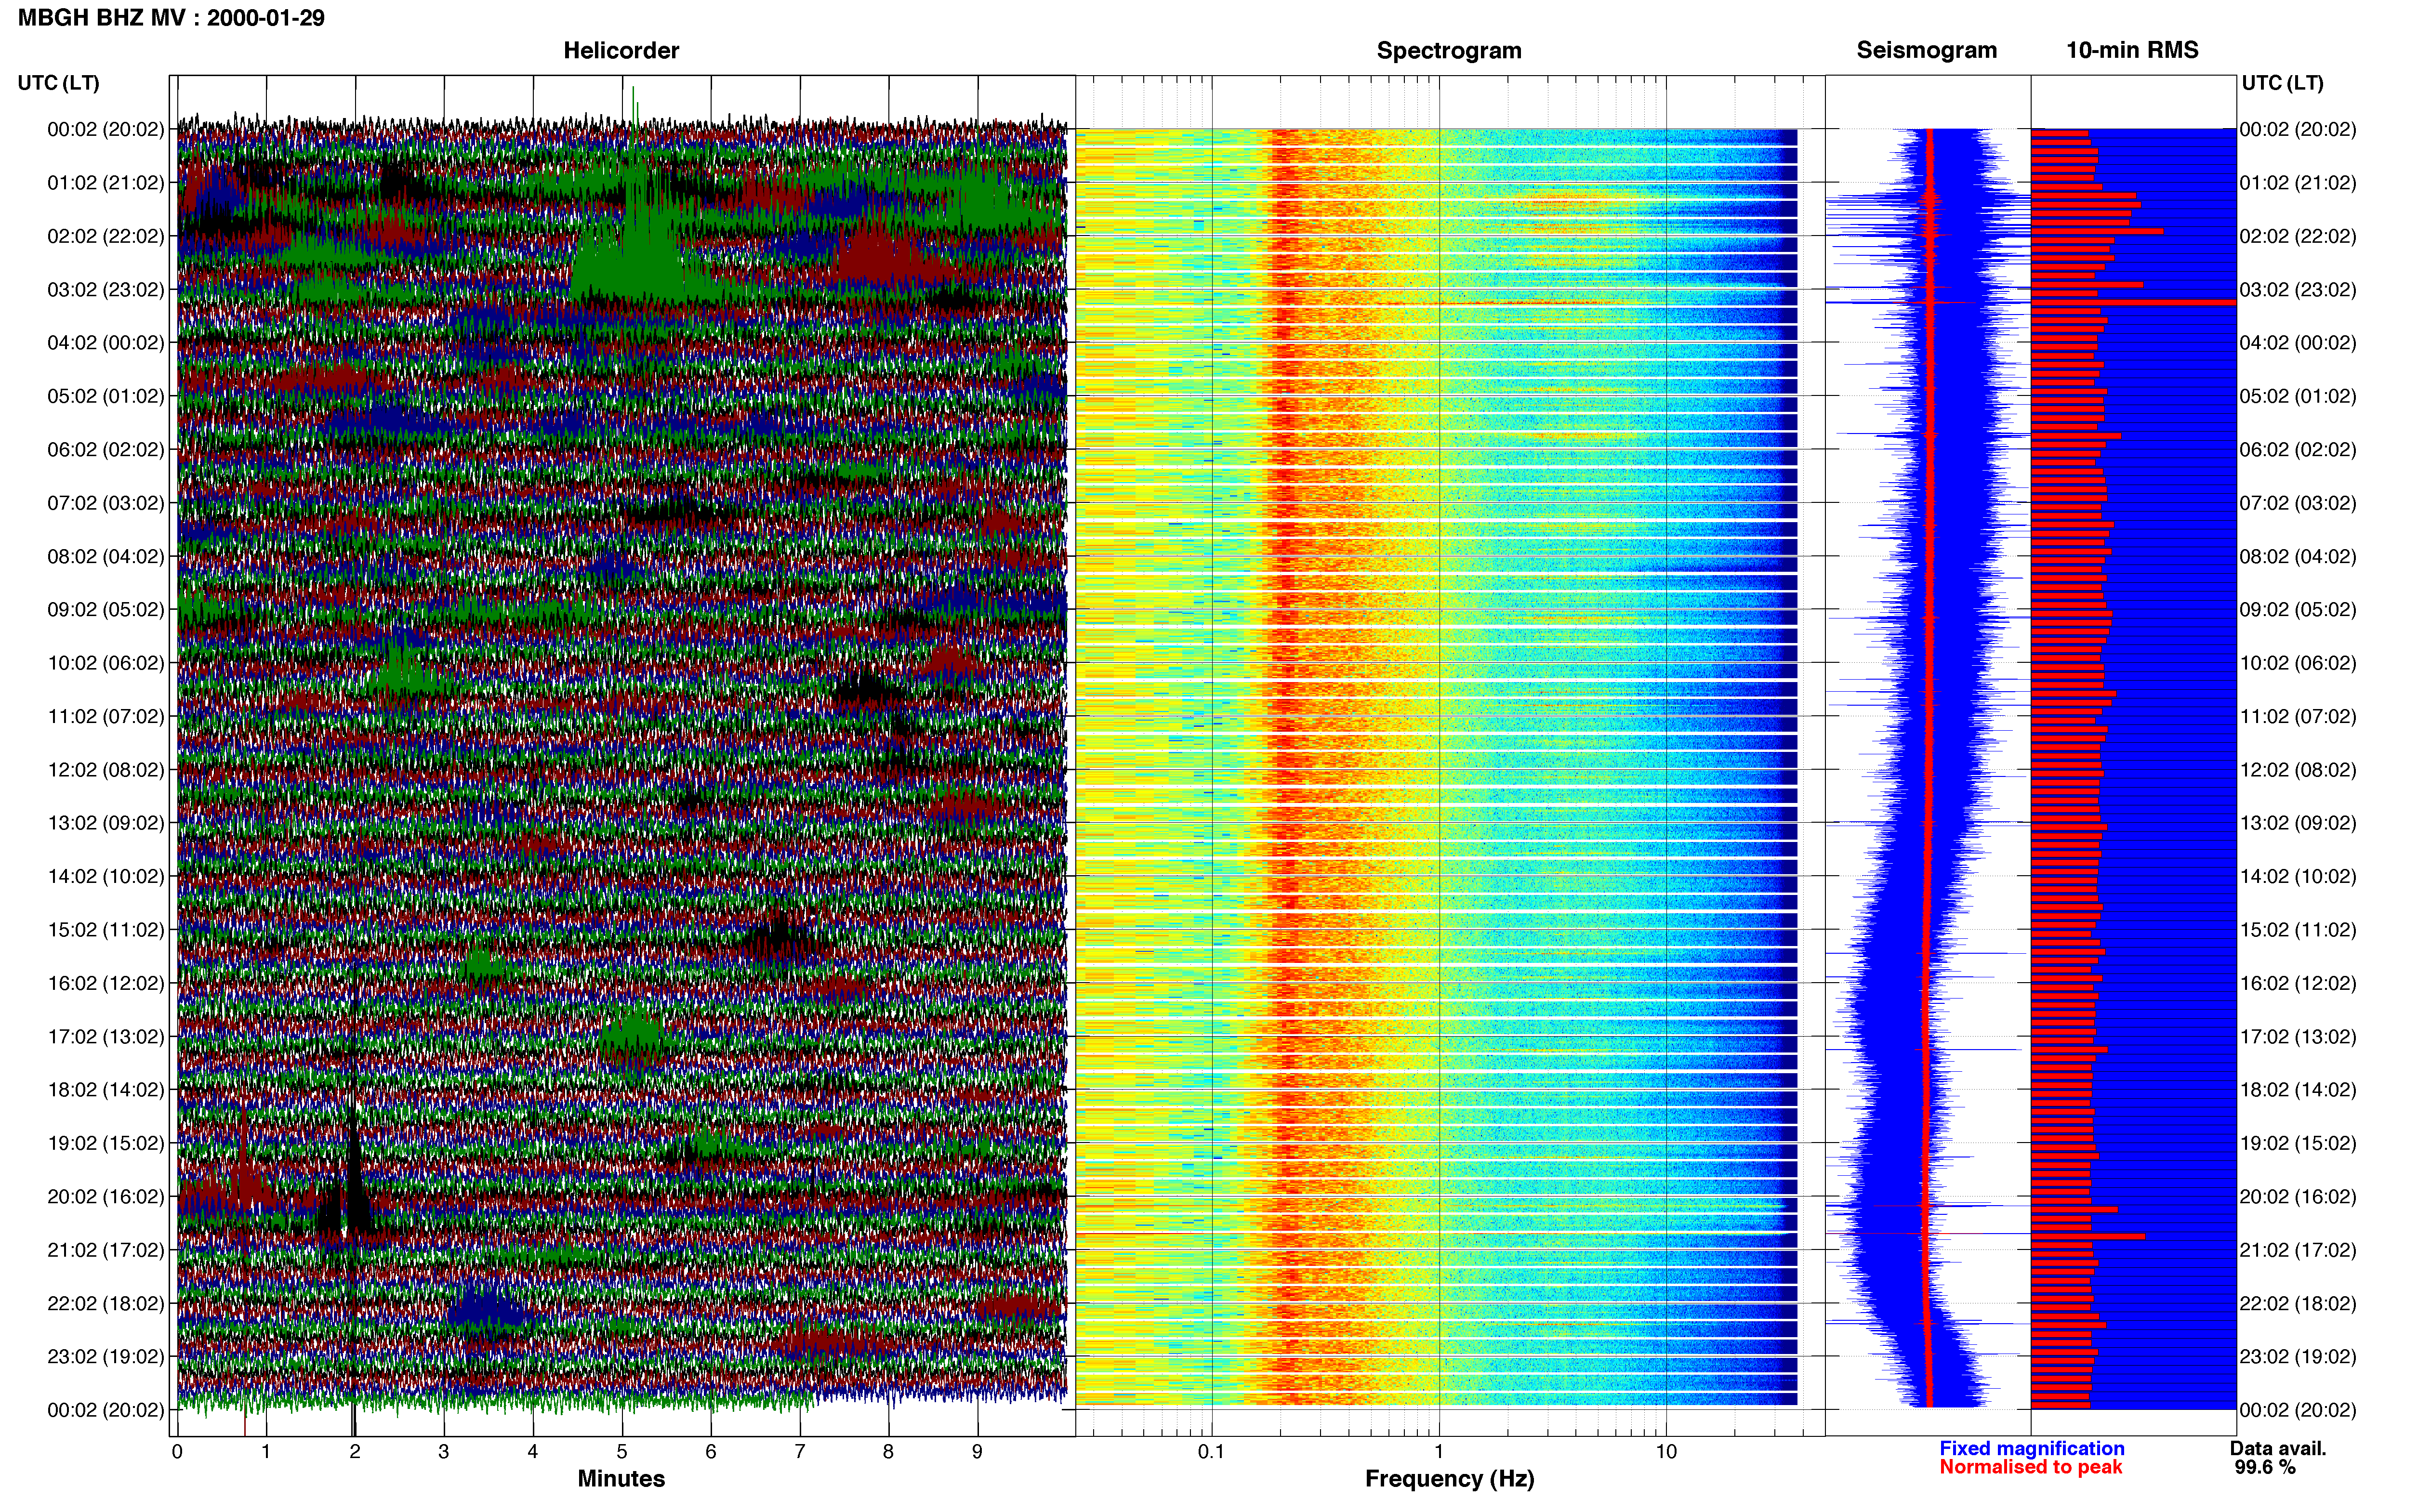Select the Seismogram panel heading
This screenshot has width=2418, height=1512.
(x=1926, y=50)
